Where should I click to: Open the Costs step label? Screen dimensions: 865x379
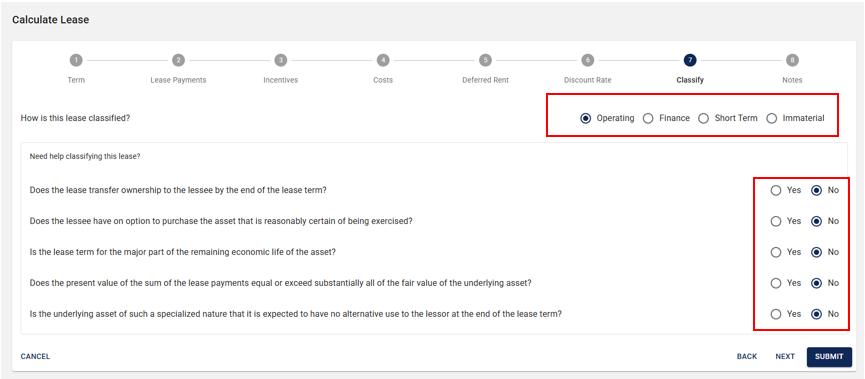coord(383,80)
